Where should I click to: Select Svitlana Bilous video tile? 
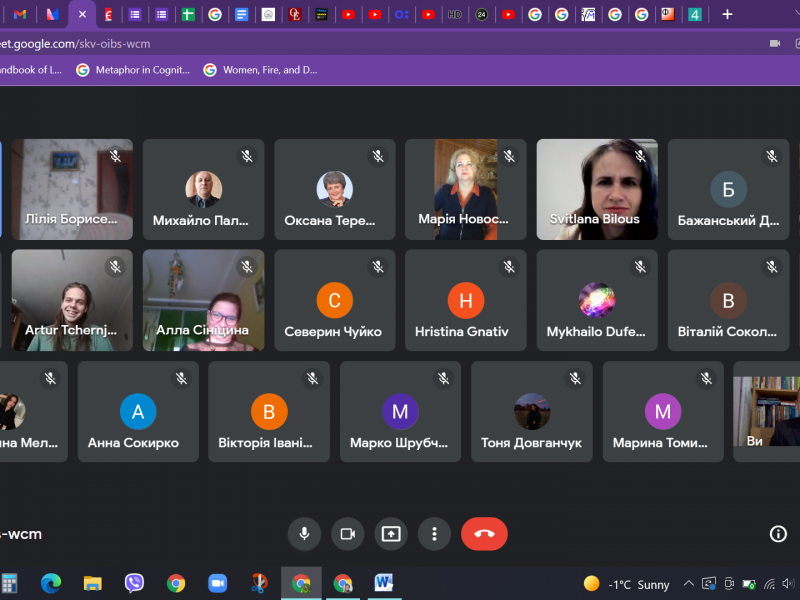pos(597,189)
